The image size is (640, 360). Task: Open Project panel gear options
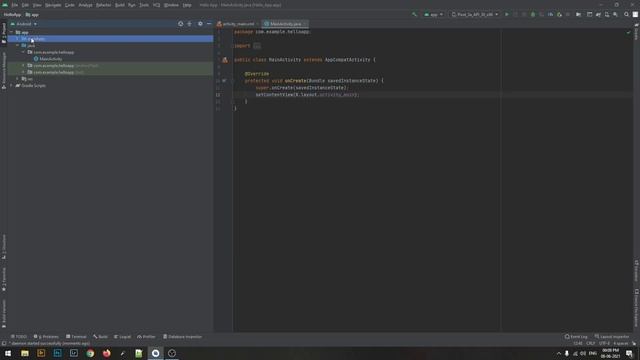(x=200, y=24)
